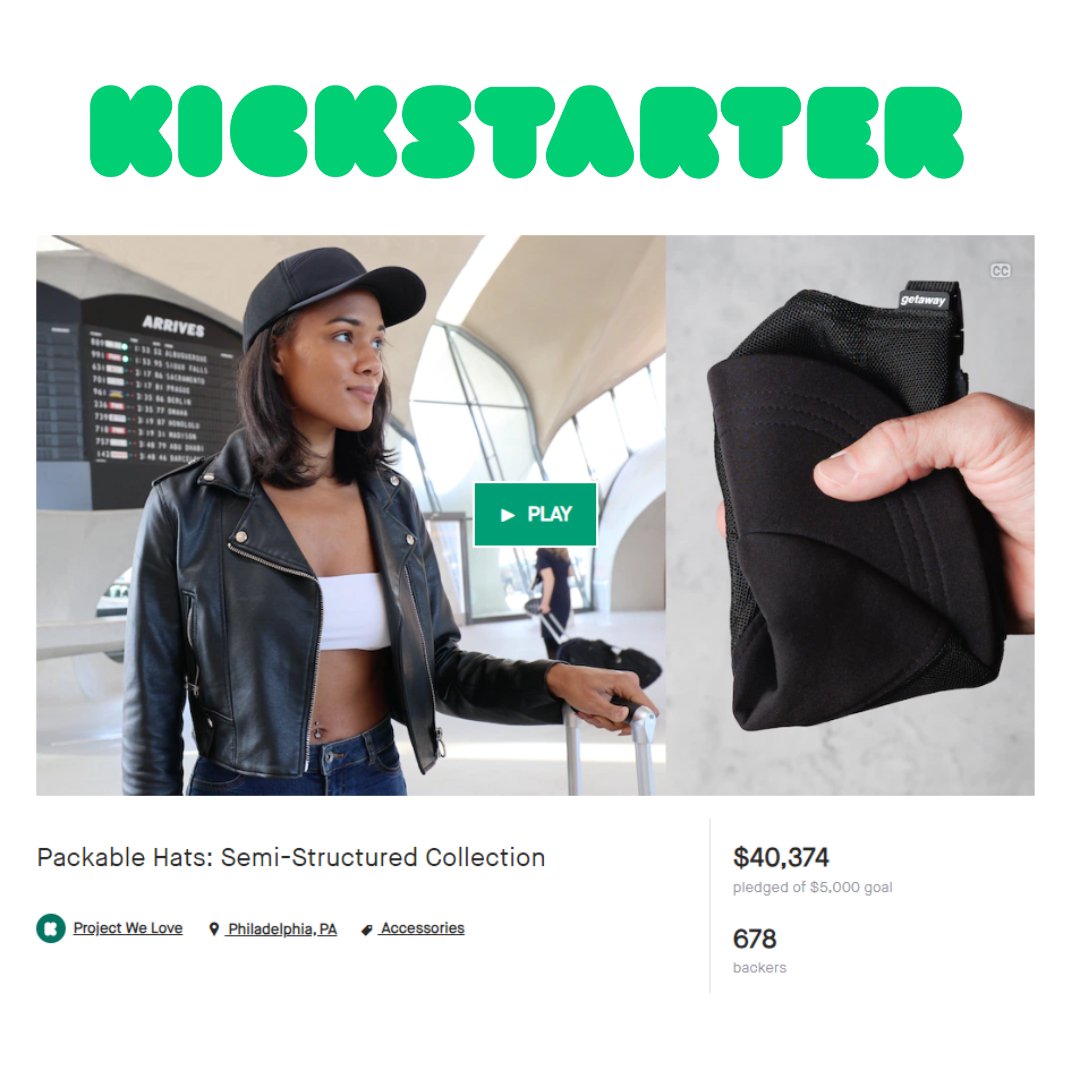Click the tag icon beside Accessories

click(x=367, y=930)
